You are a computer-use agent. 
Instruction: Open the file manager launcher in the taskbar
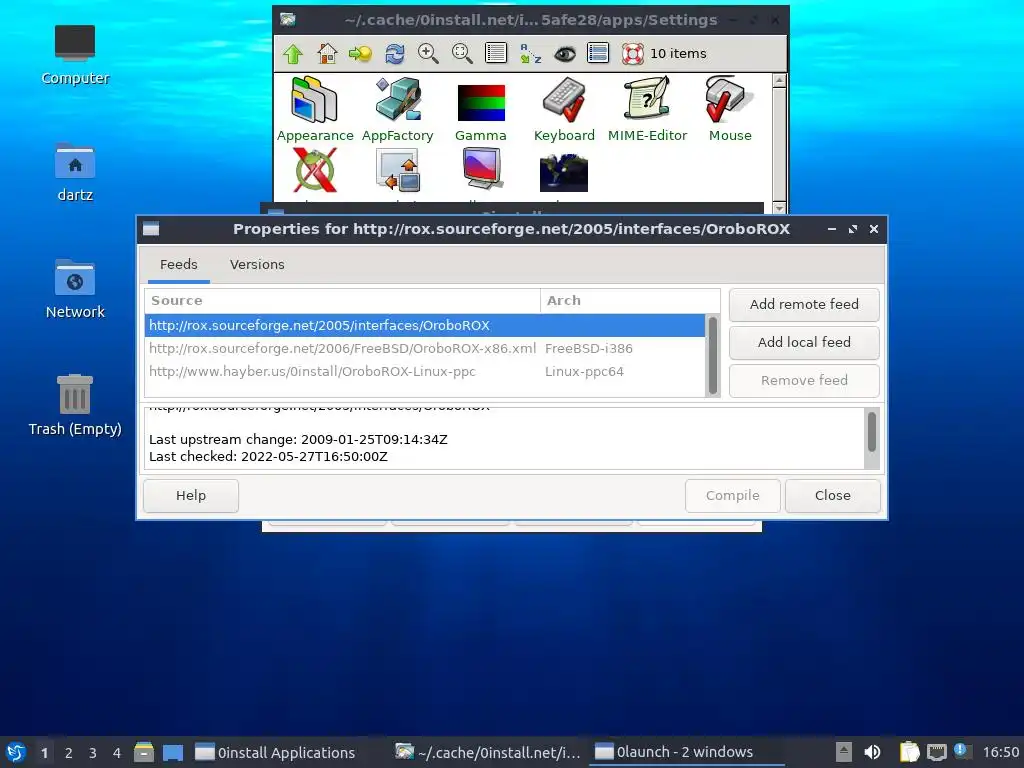[x=144, y=752]
